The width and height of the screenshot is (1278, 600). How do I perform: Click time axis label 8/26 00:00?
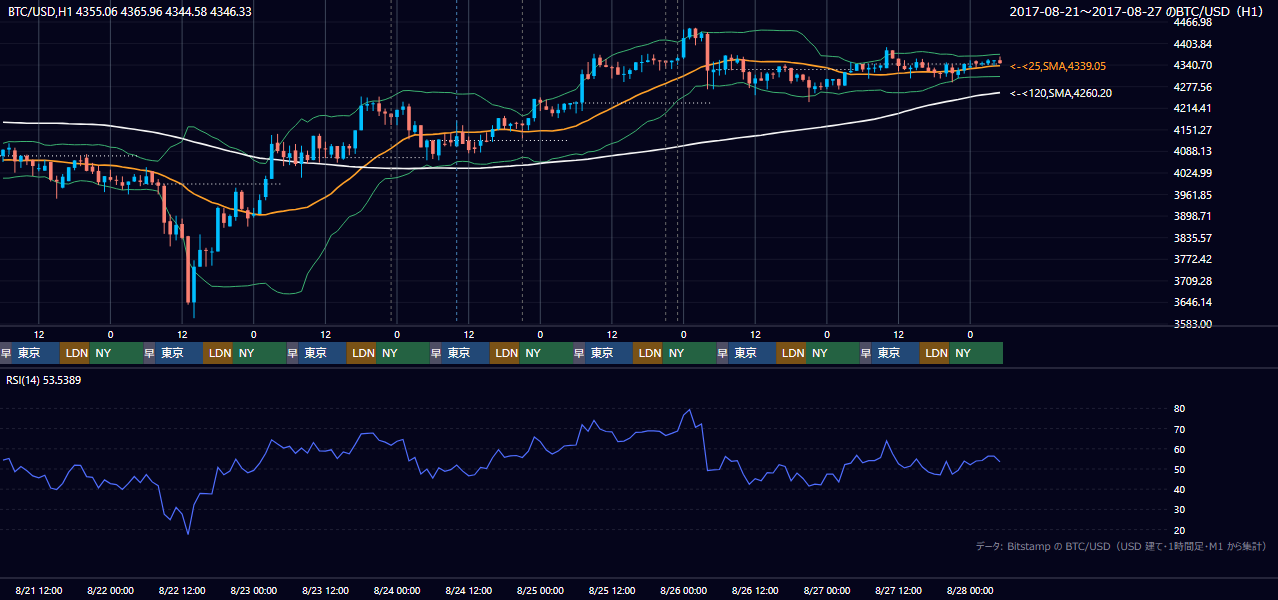pyautogui.click(x=684, y=590)
